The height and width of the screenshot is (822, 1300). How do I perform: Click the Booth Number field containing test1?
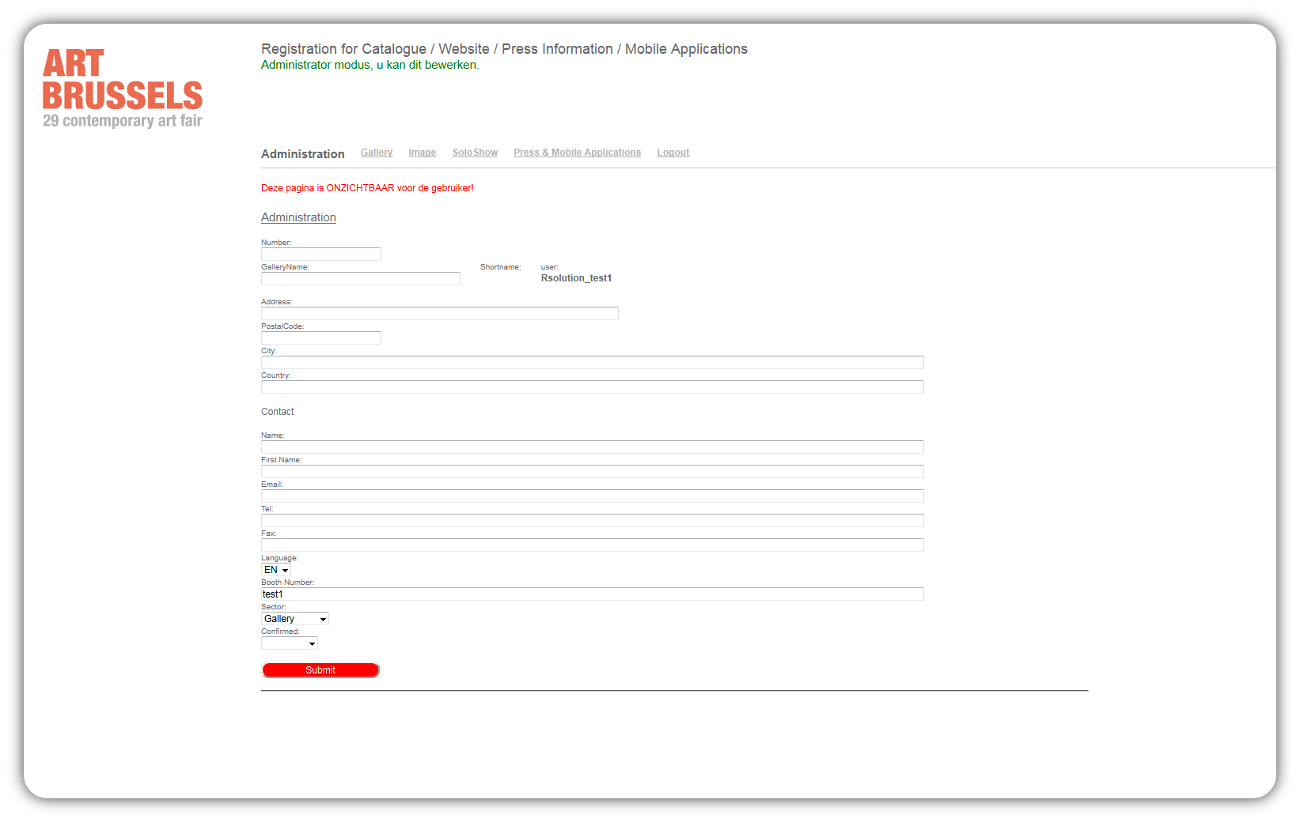pos(592,594)
